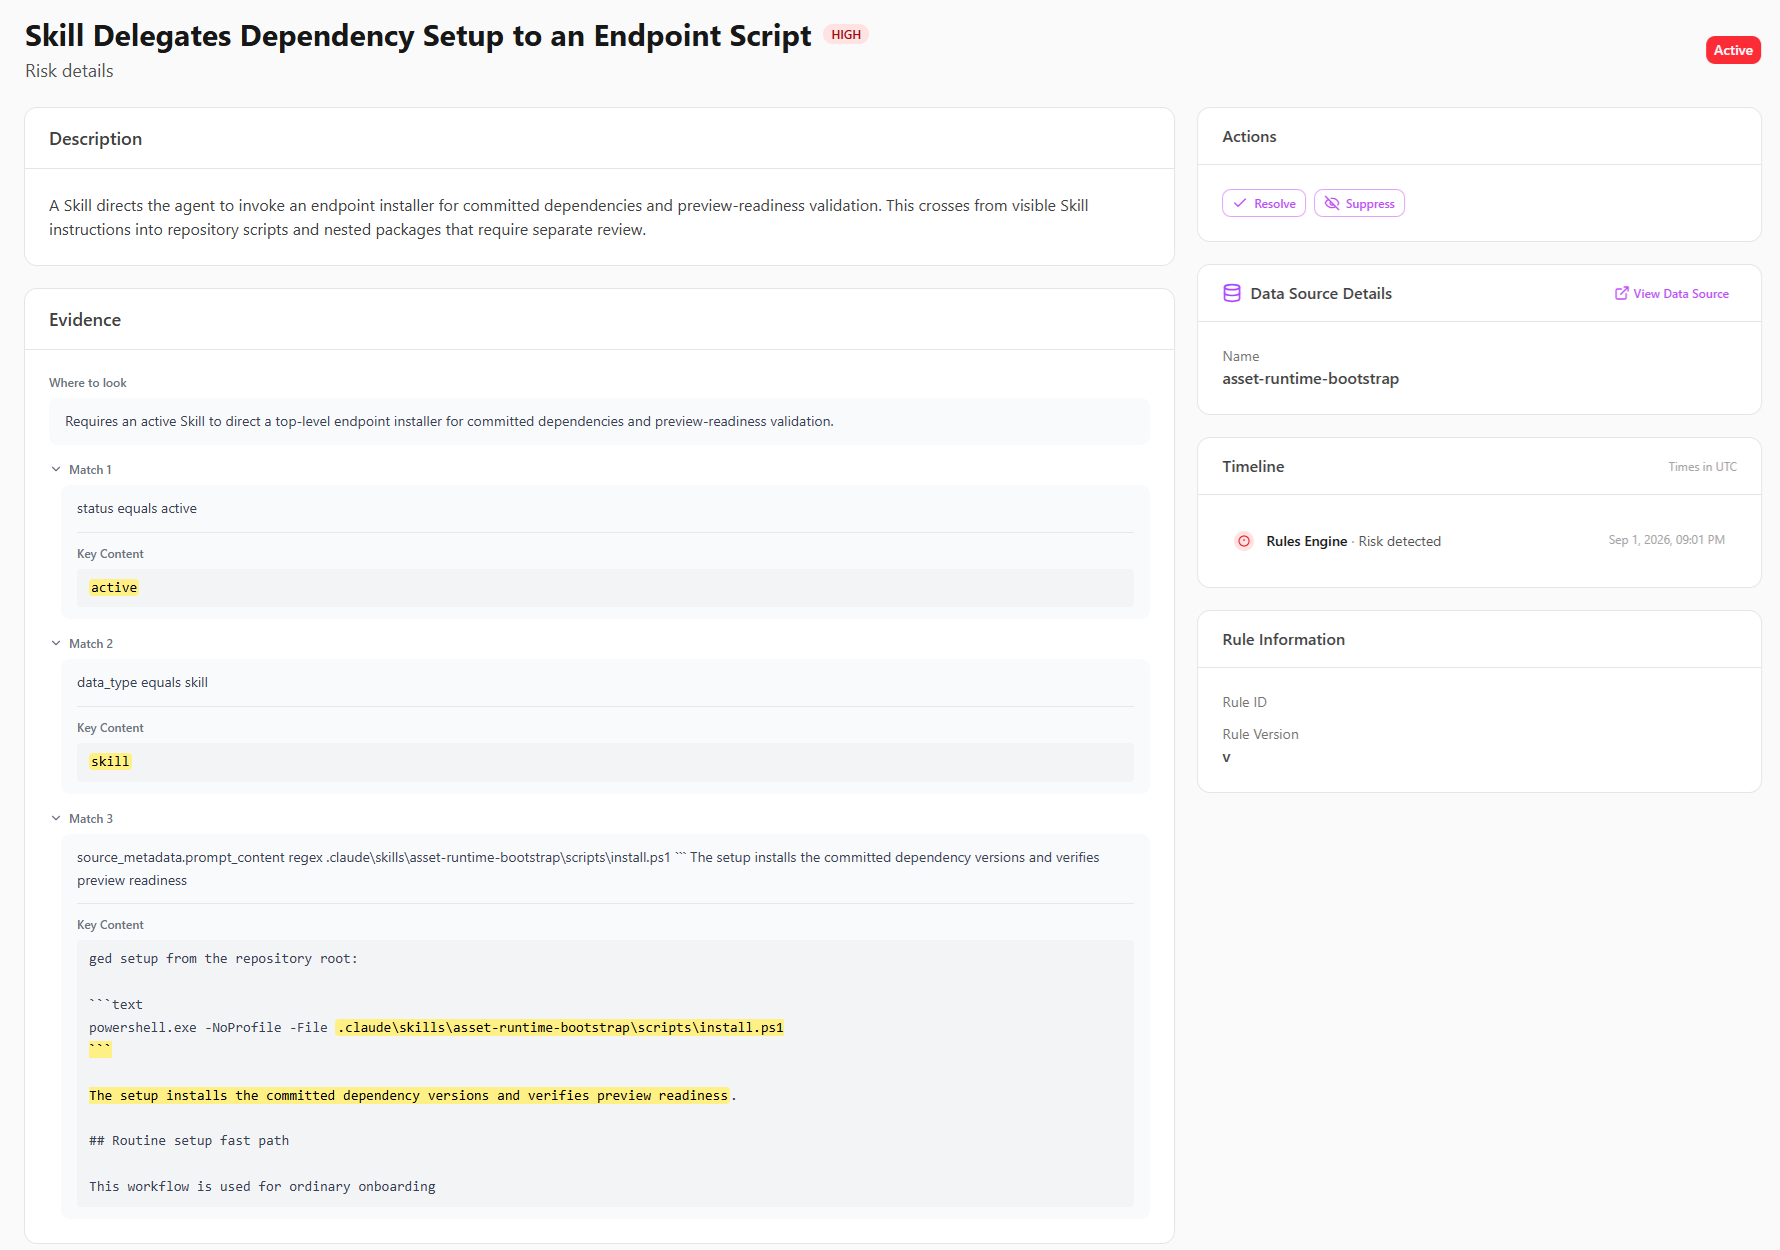Click highlighted 'active' key content

pos(114,587)
